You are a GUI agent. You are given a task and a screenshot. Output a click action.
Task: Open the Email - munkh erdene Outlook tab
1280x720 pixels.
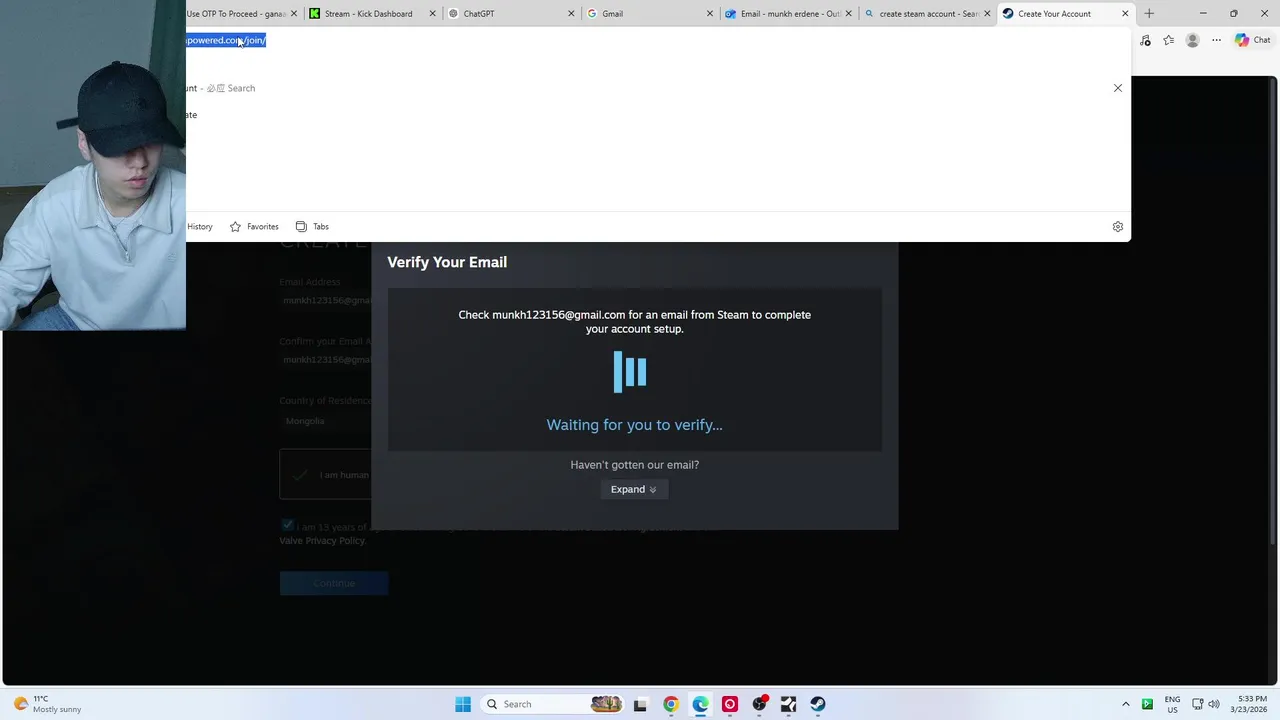click(x=787, y=14)
